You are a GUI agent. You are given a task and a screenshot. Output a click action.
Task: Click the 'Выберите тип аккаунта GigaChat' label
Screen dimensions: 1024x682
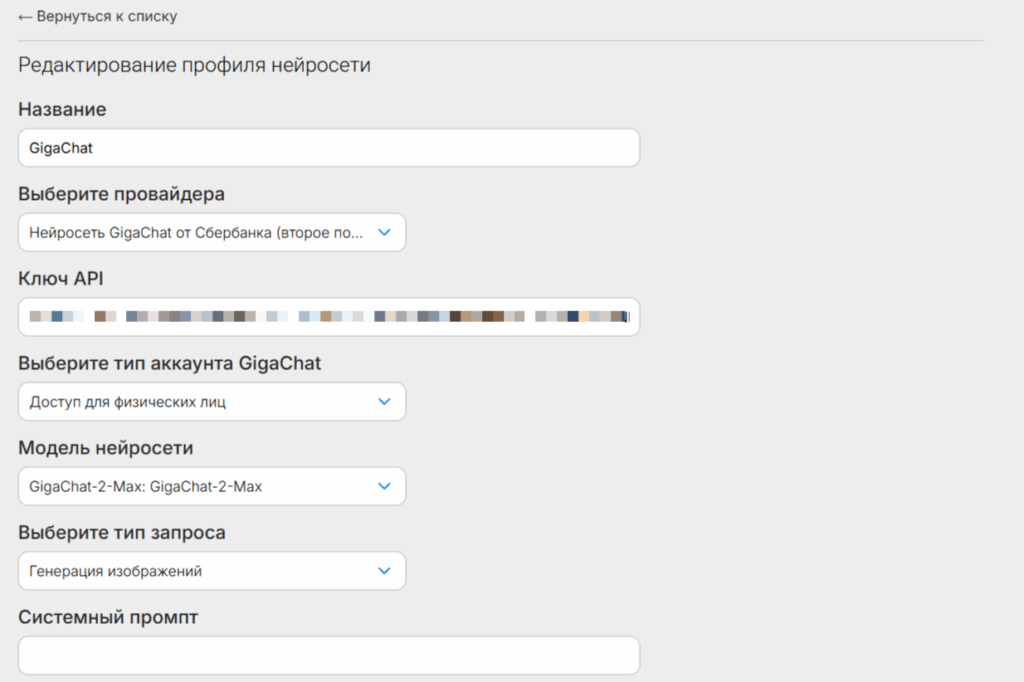170,363
